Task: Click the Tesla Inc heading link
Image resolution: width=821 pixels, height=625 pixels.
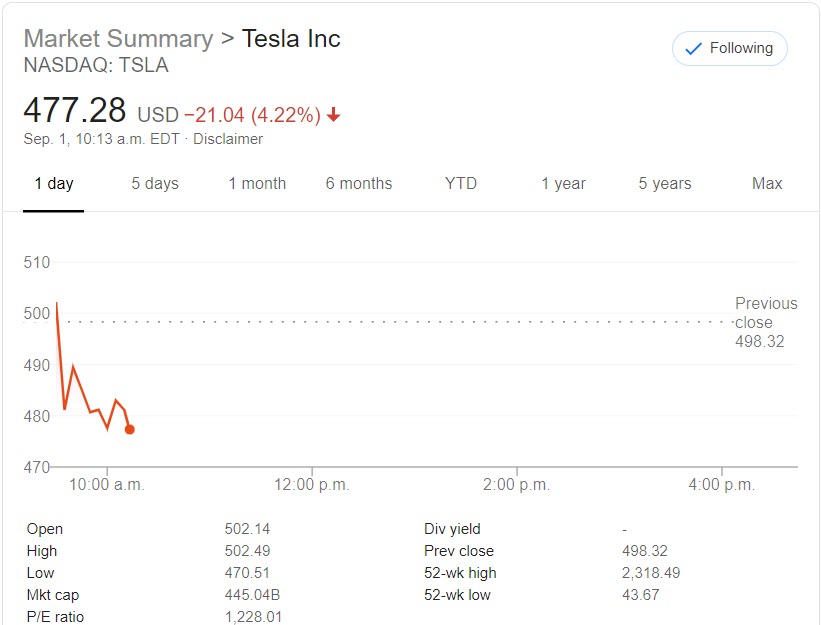Action: pos(290,38)
